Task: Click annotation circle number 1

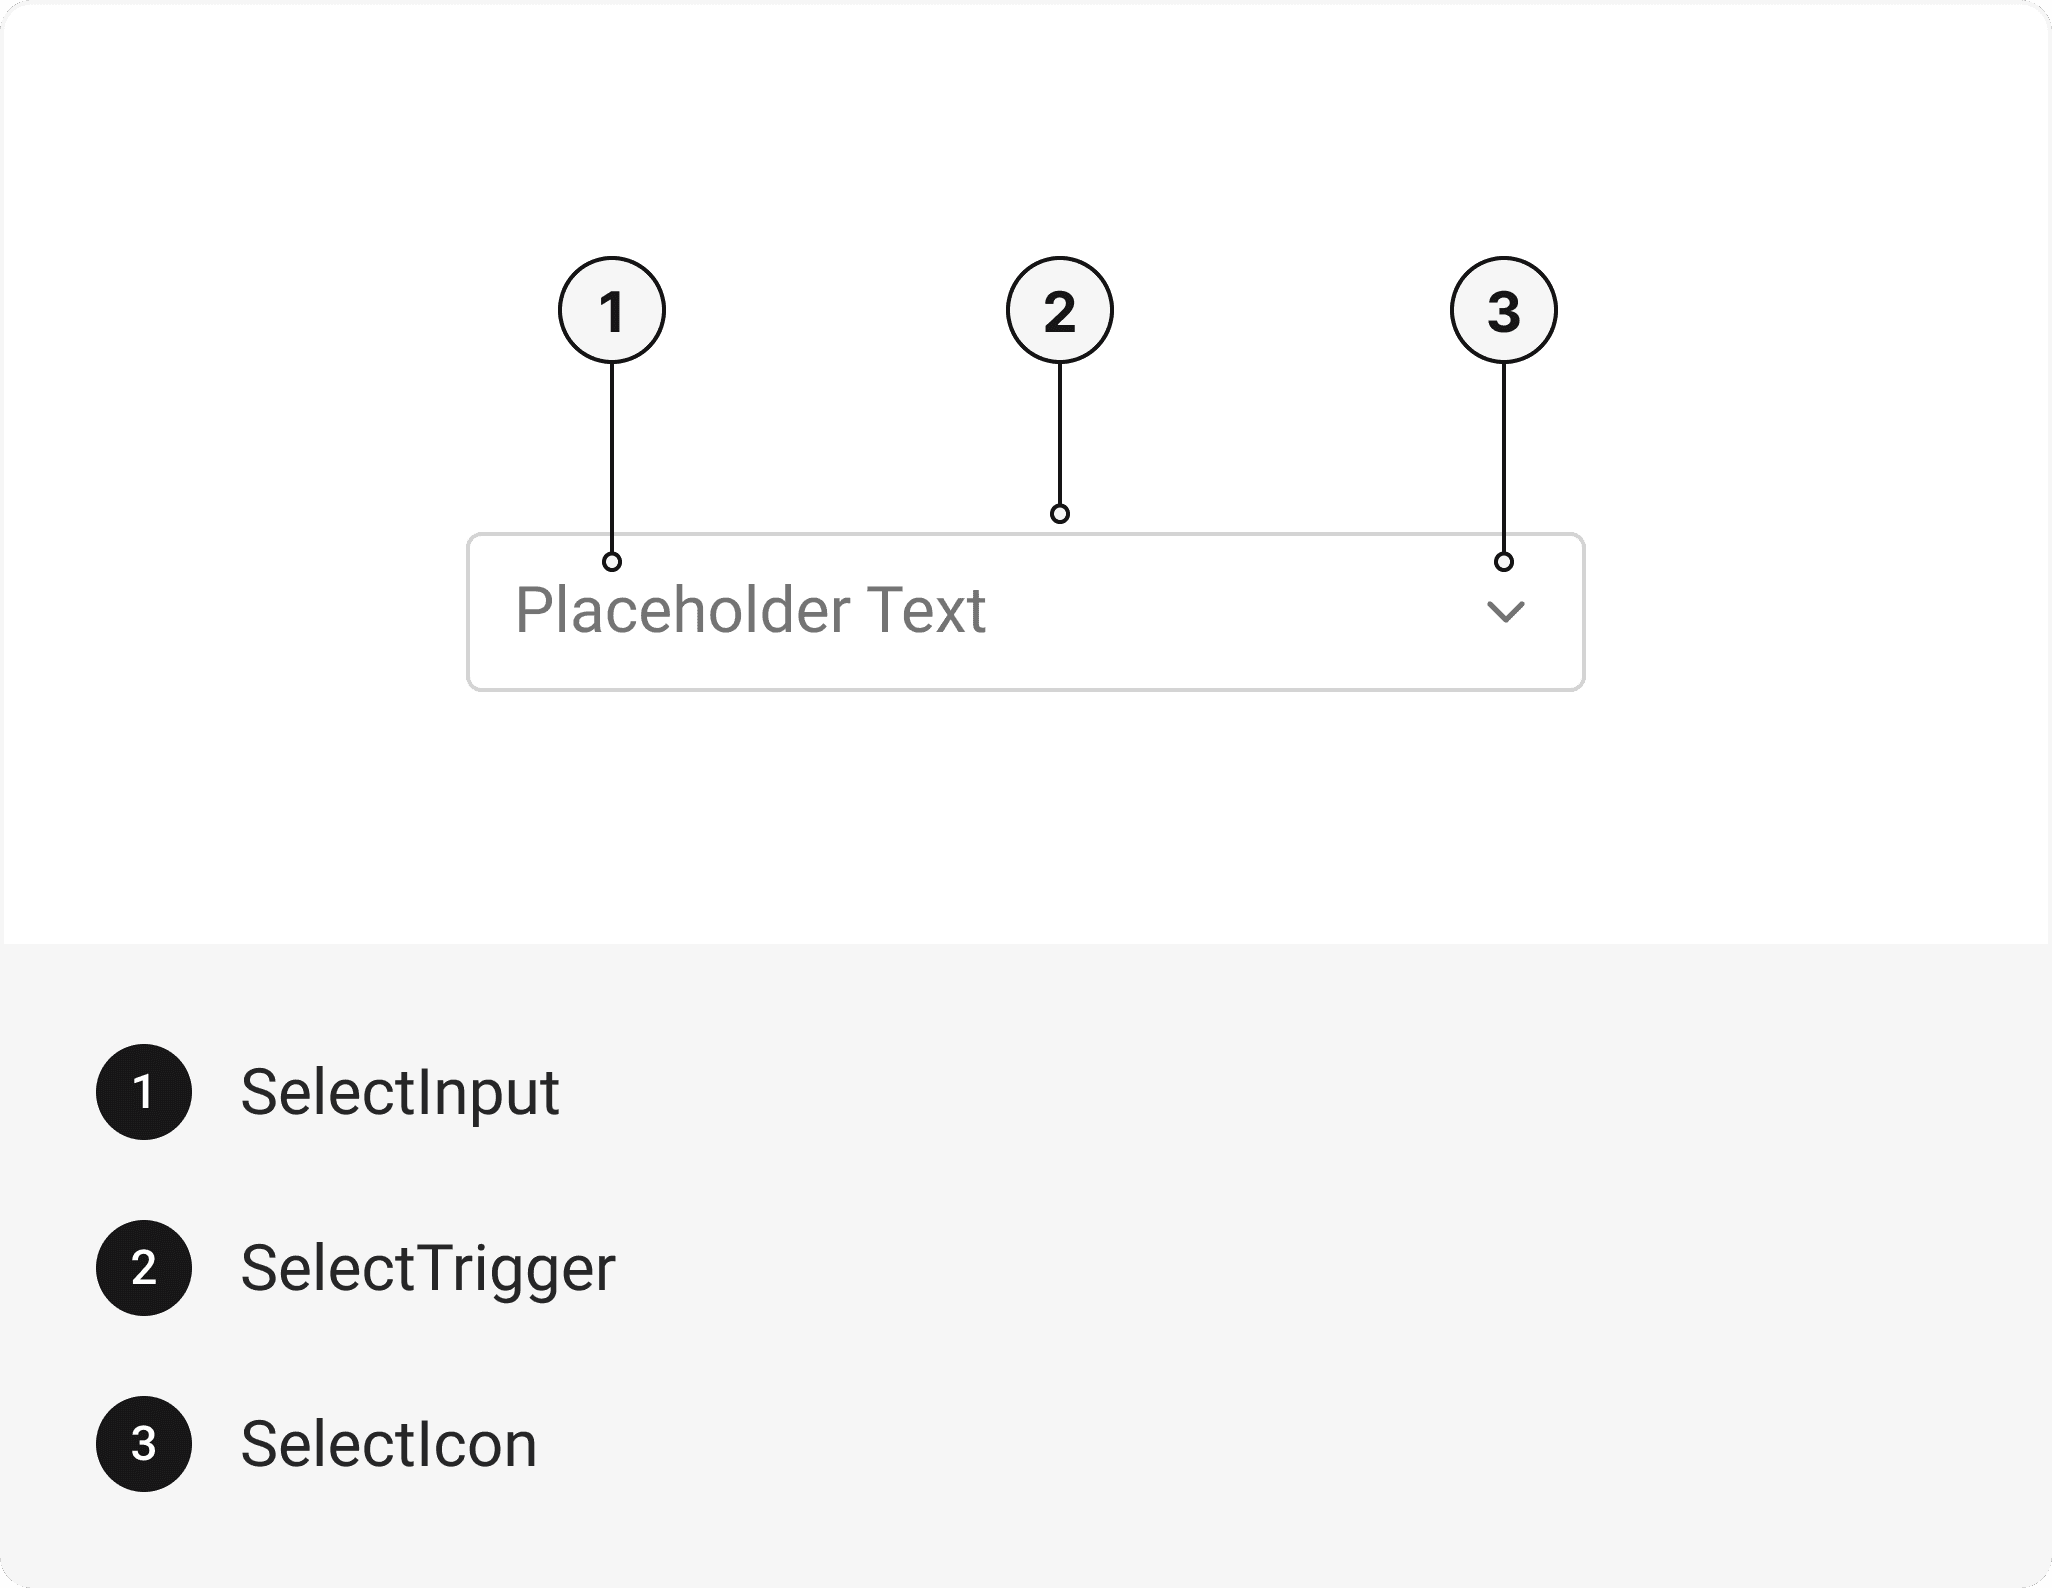Action: (612, 310)
